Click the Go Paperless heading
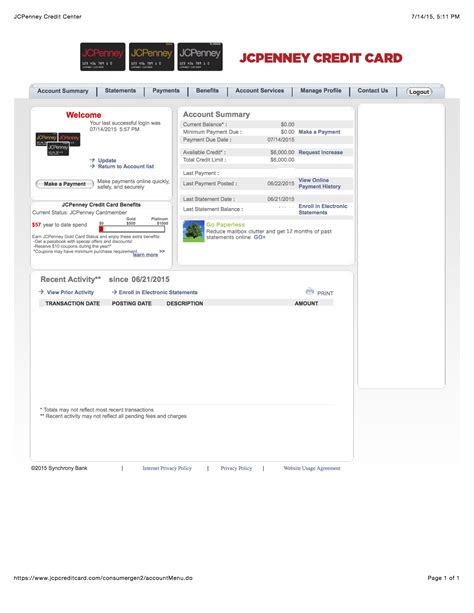 [226, 224]
